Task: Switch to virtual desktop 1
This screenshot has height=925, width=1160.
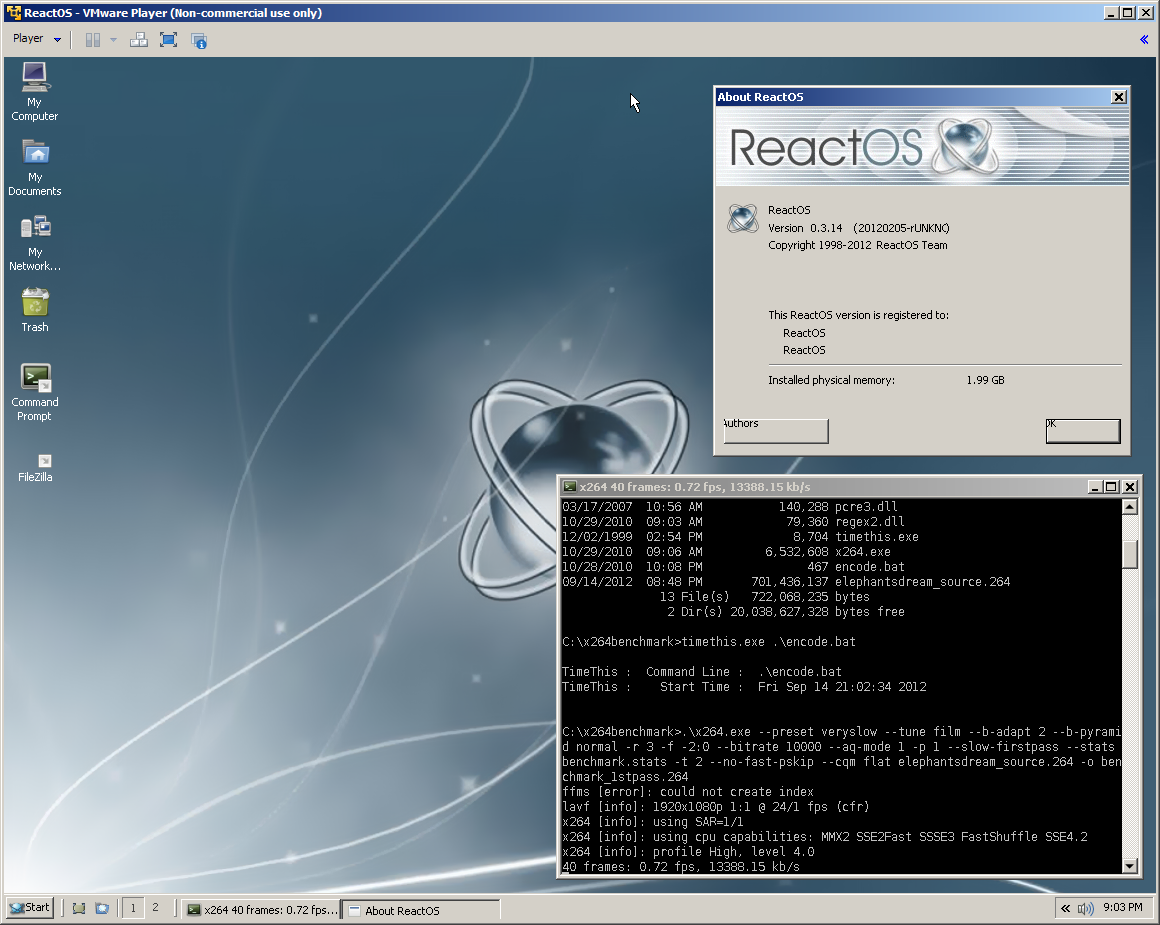Action: coord(132,908)
